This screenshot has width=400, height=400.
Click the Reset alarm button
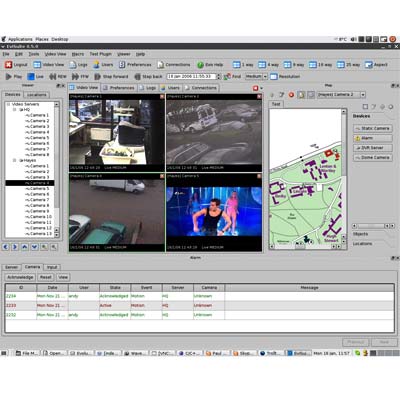[46, 277]
